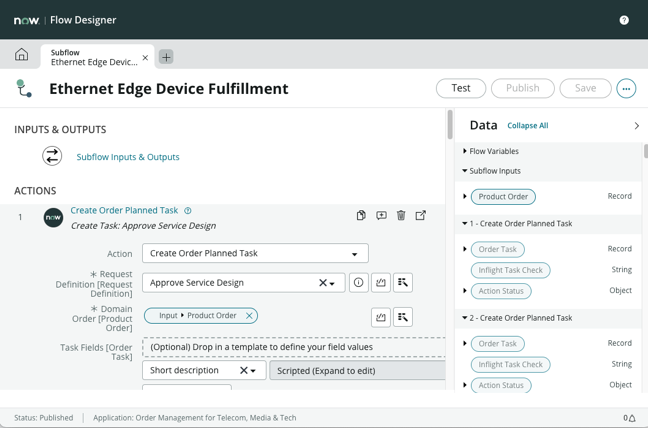Click the Order Task pill in section 1
The width and height of the screenshot is (648, 428).
click(498, 249)
